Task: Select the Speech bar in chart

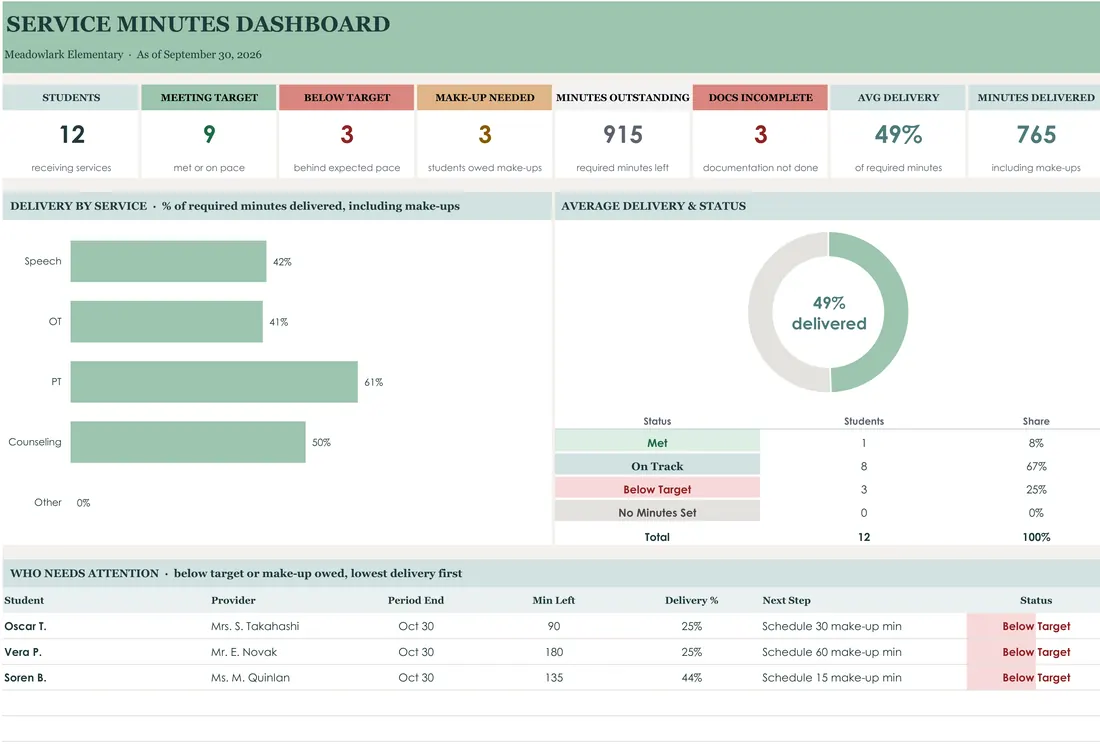Action: 168,262
